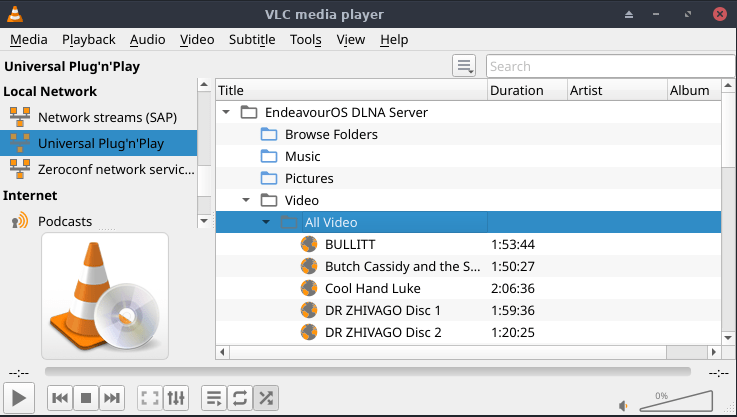Collapse the All Video folder node
Image resolution: width=737 pixels, height=417 pixels.
click(266, 222)
